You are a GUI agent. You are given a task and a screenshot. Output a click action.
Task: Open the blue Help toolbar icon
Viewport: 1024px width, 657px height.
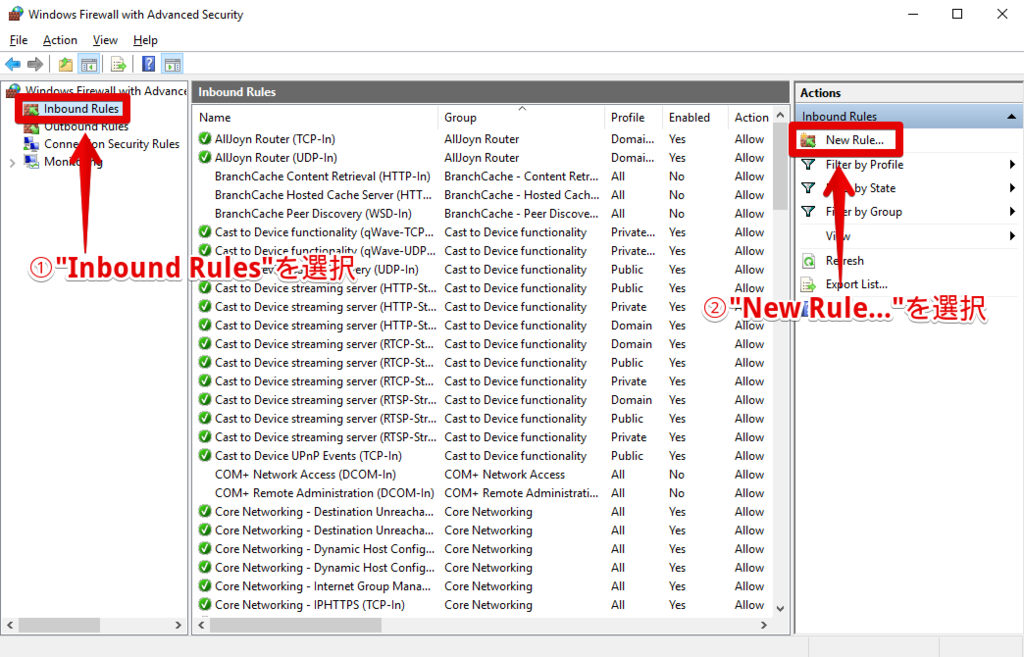coord(149,64)
